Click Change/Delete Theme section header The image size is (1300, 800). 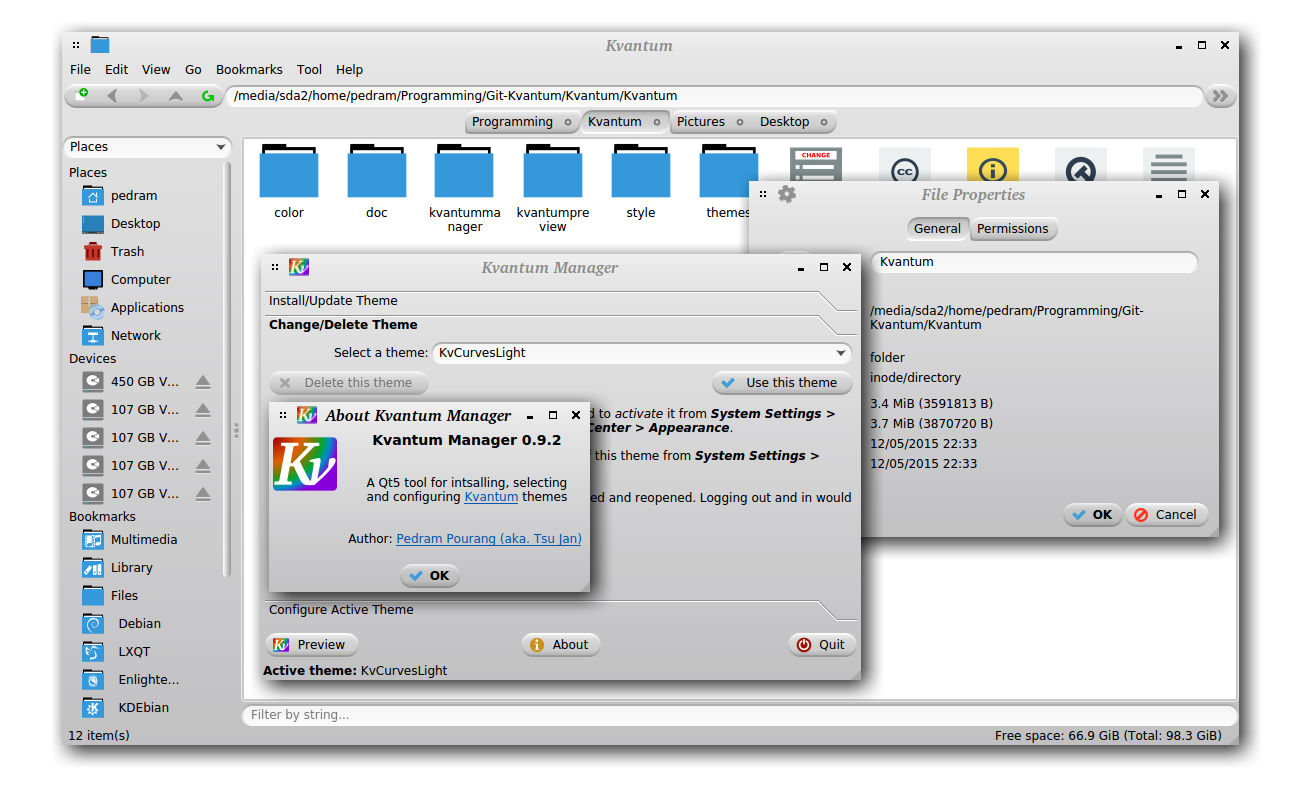pos(559,324)
